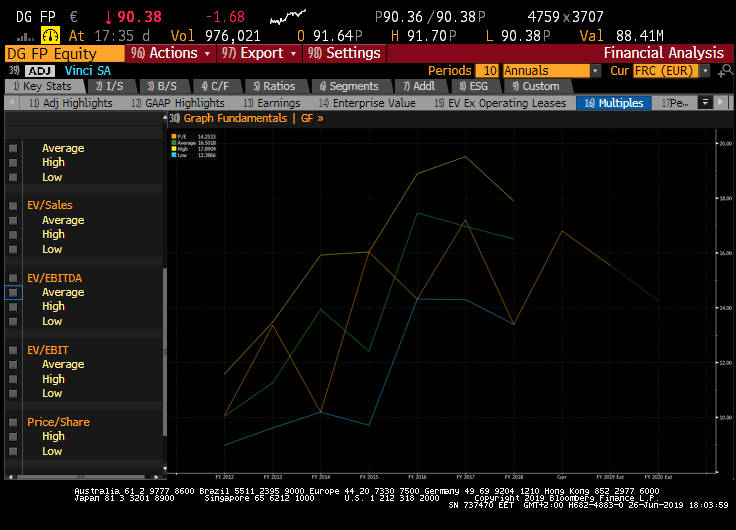Click the ADJ badge next to Vinci SA
The width and height of the screenshot is (736, 530).
(40, 71)
